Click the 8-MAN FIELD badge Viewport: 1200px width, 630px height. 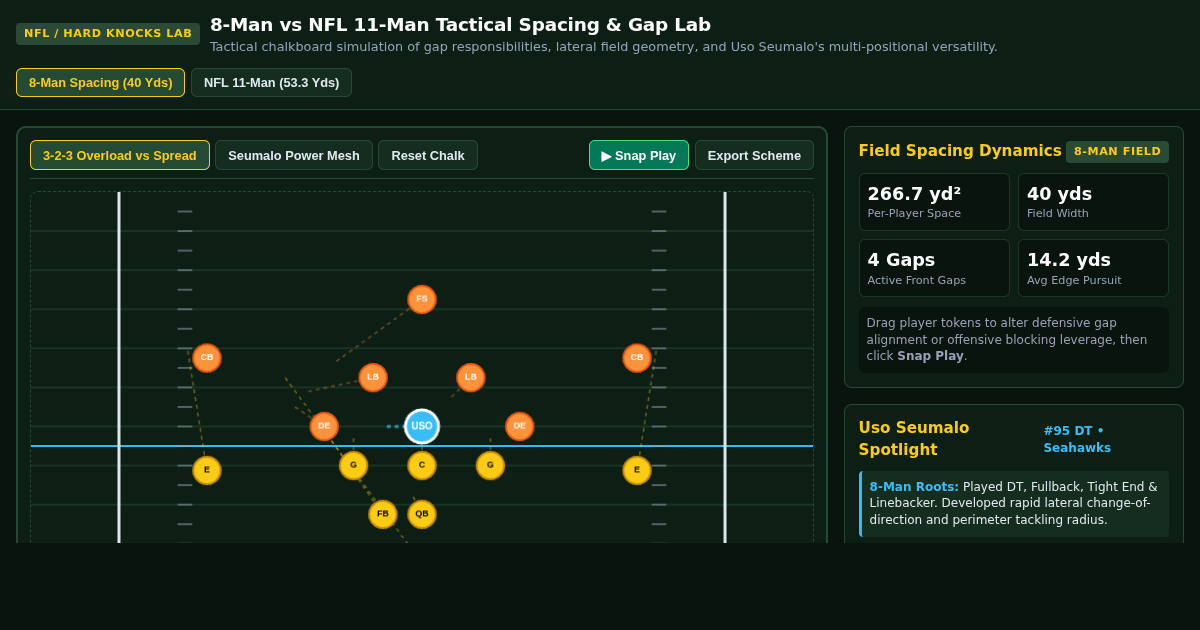[1117, 152]
